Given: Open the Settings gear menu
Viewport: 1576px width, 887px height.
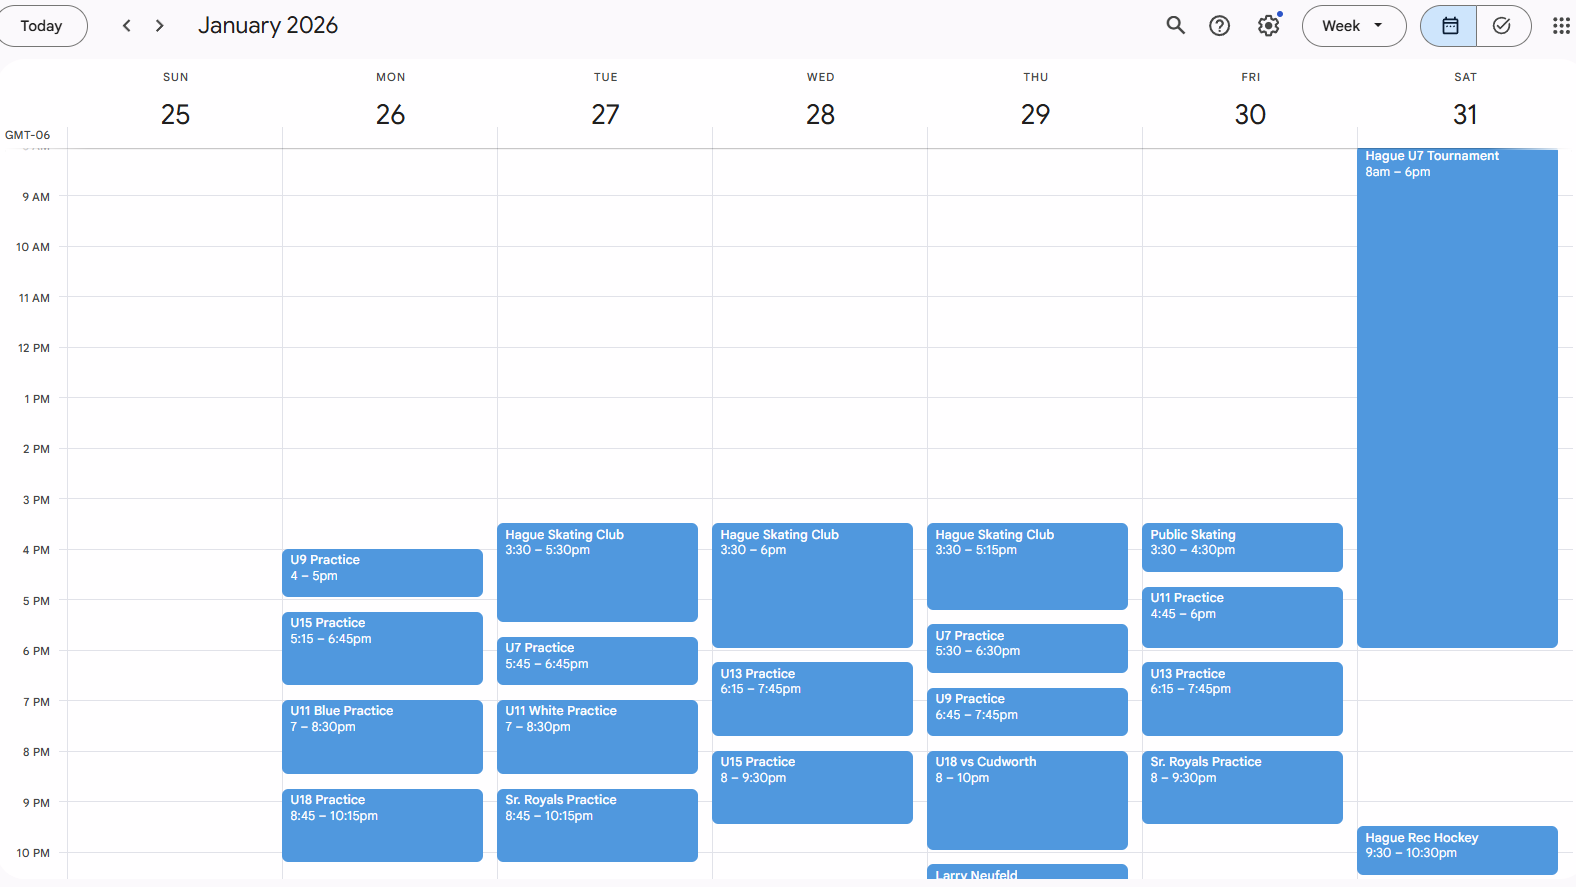Looking at the screenshot, I should [x=1268, y=26].
